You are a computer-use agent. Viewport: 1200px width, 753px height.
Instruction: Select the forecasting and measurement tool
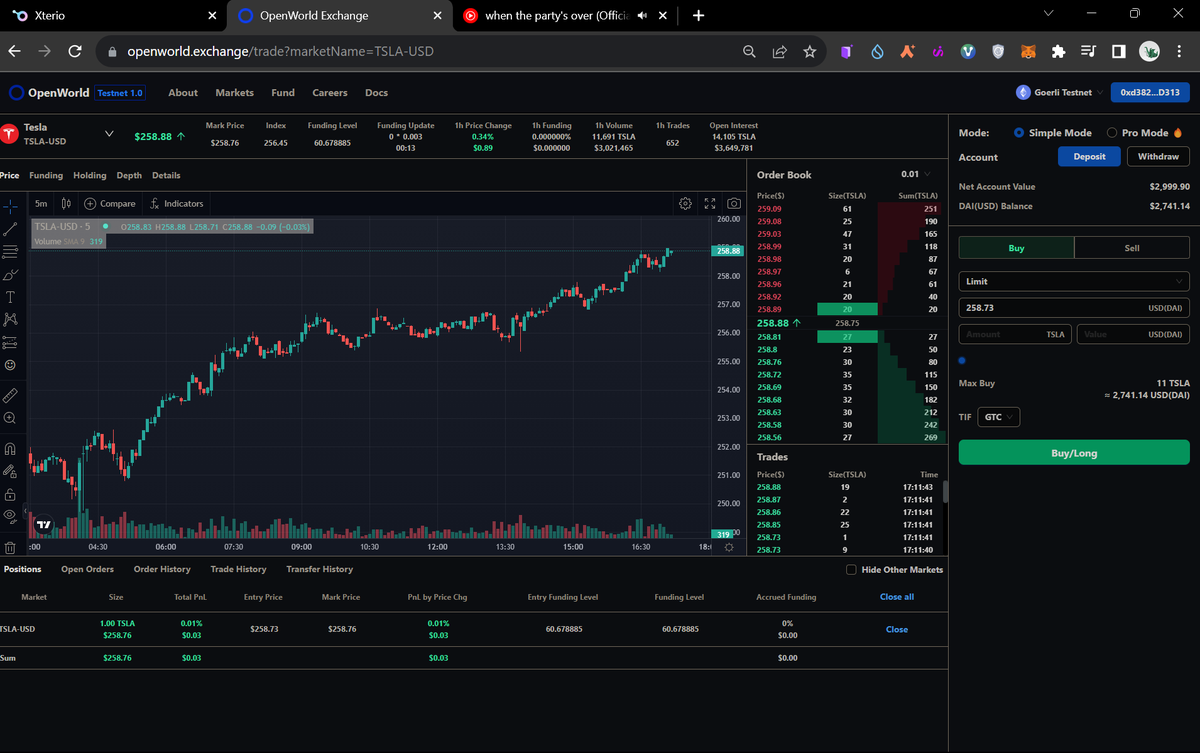(10, 343)
